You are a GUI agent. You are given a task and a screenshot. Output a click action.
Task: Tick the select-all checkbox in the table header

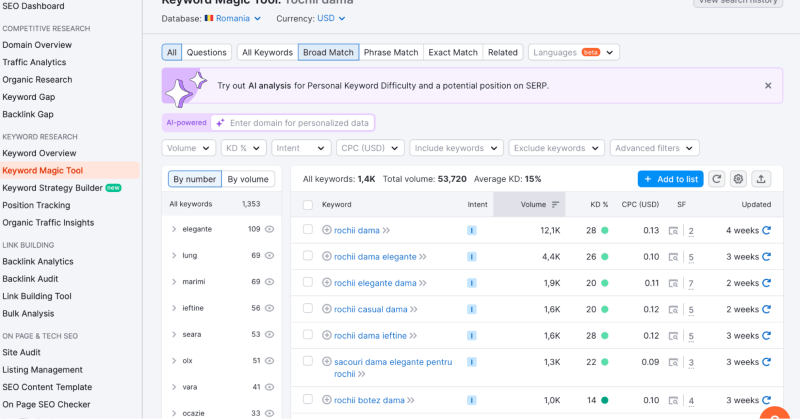click(308, 204)
